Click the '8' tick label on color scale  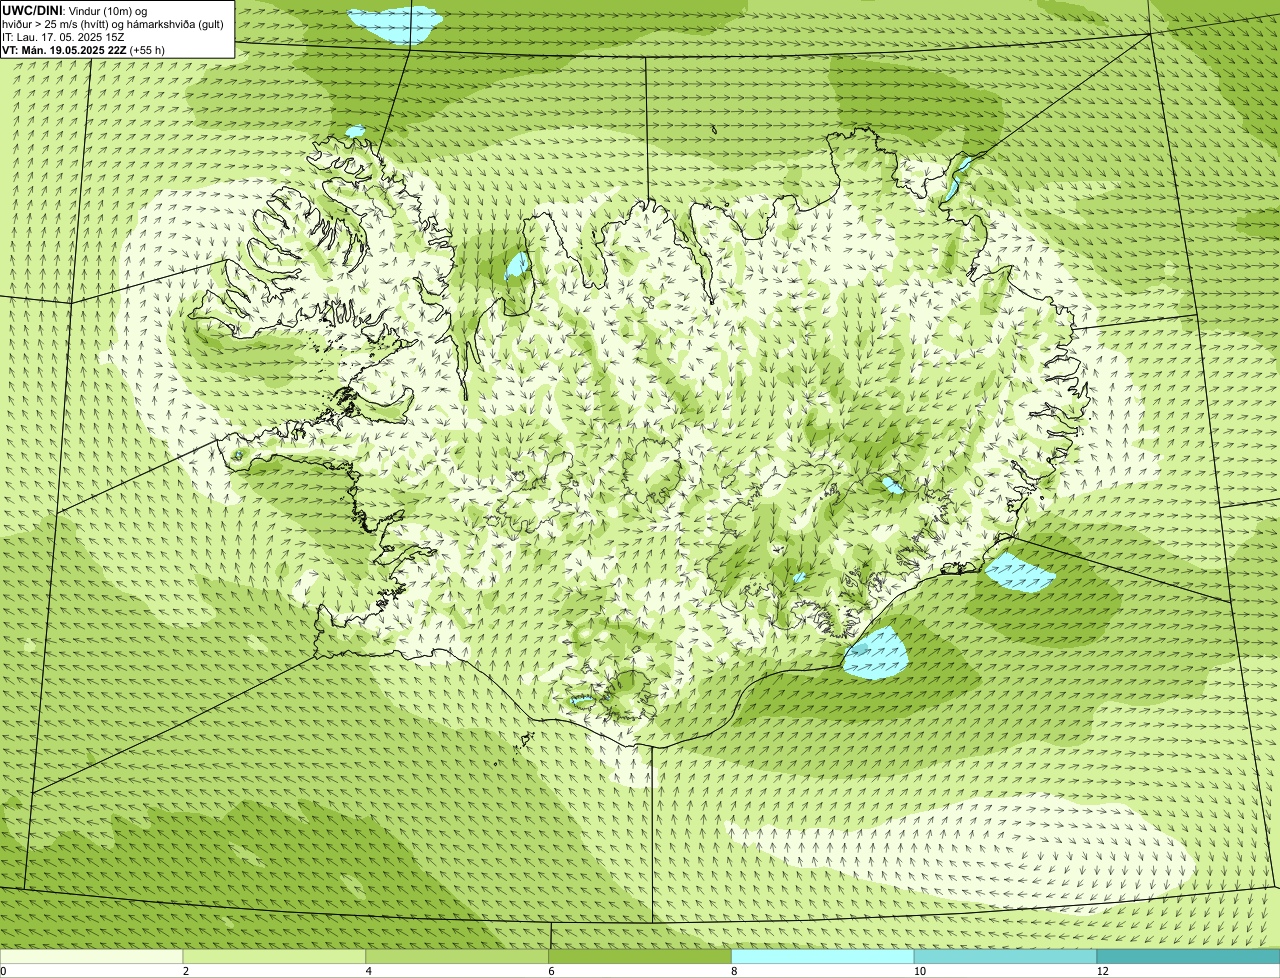734,971
